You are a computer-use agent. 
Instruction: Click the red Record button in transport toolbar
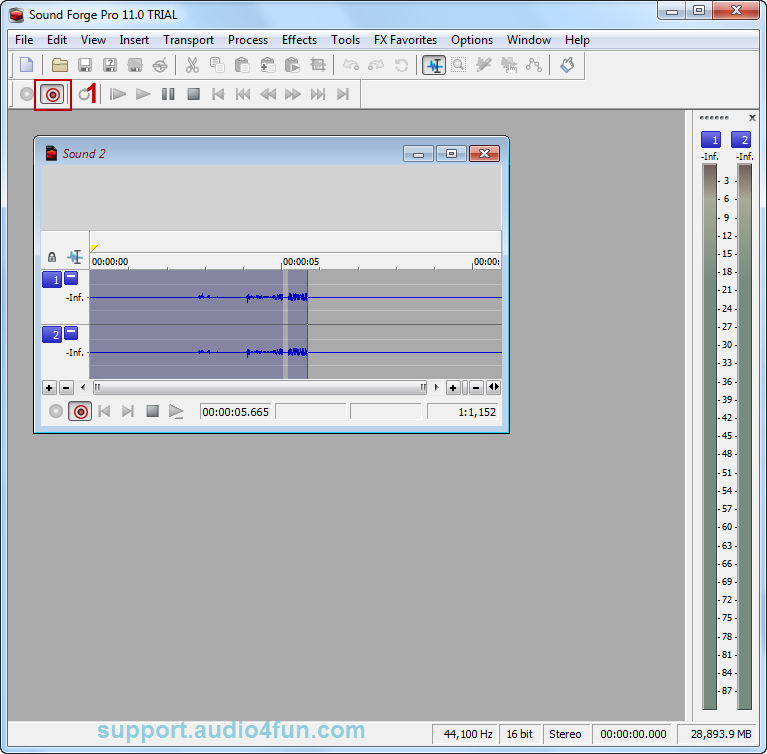click(52, 94)
